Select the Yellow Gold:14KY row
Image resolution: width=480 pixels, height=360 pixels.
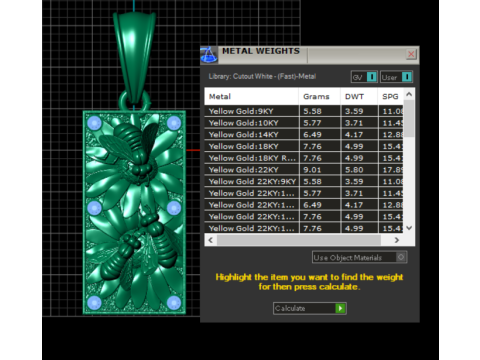[x=304, y=135]
